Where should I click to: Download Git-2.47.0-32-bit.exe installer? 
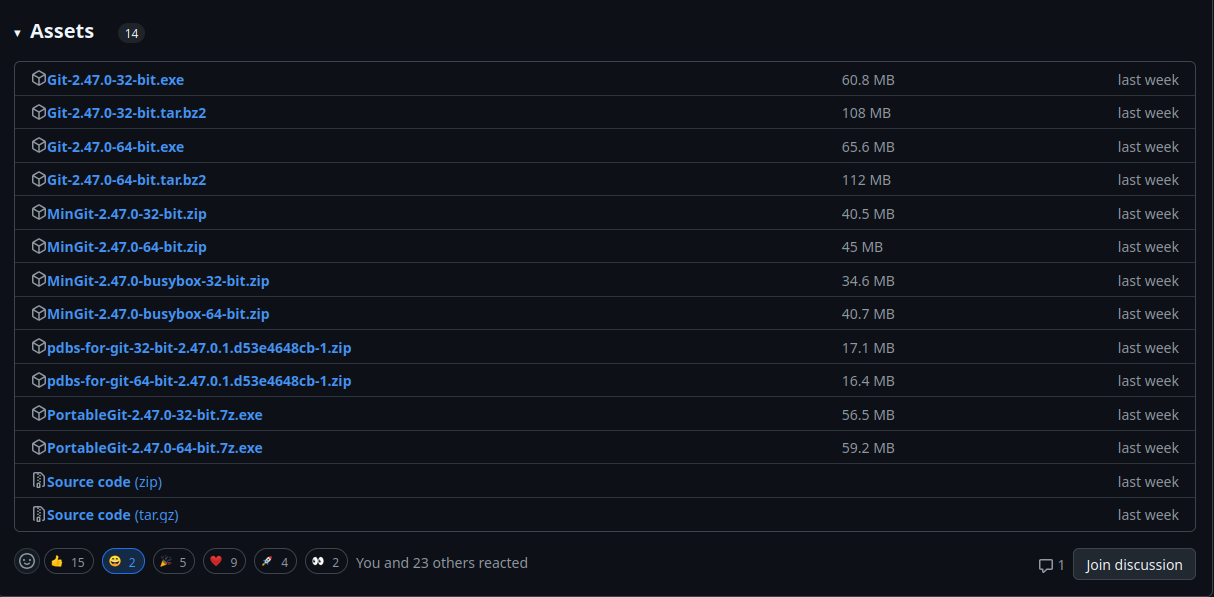pos(115,80)
